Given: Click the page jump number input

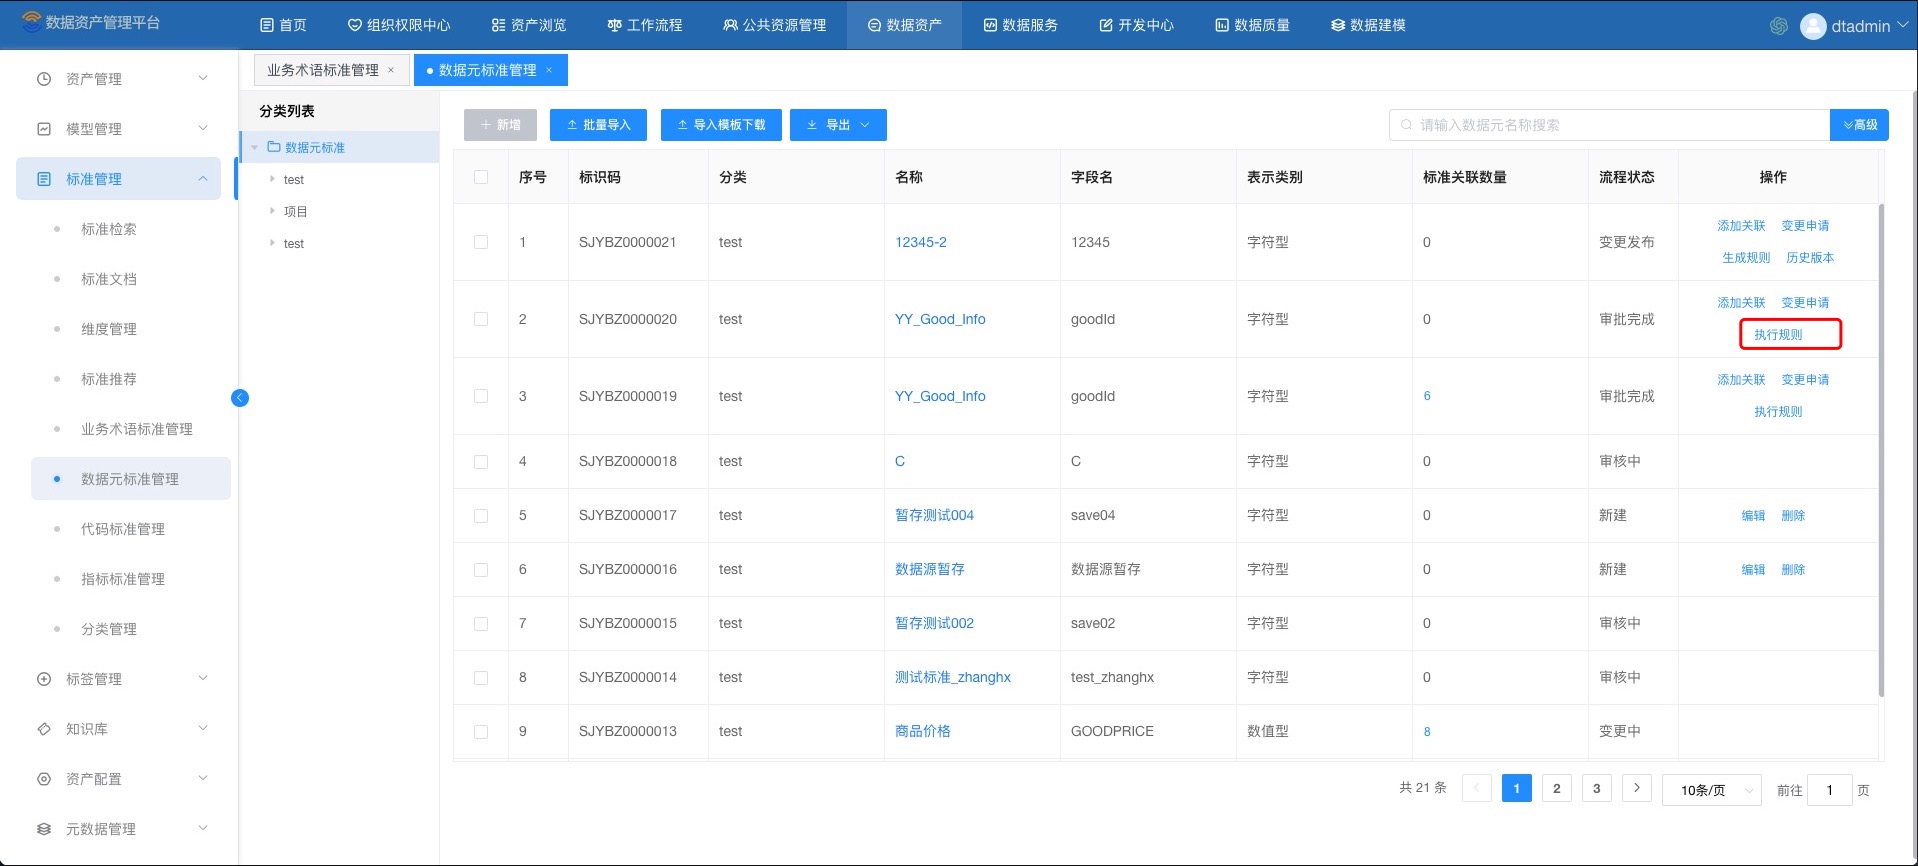Looking at the screenshot, I should [1830, 790].
